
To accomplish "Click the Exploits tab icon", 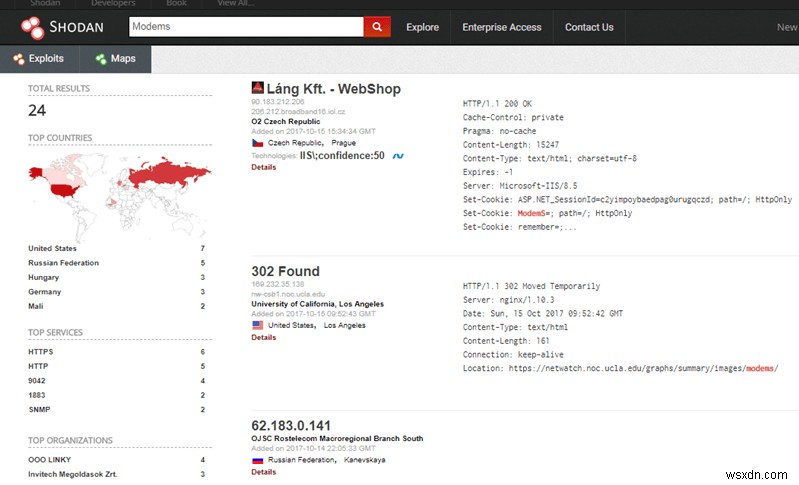I will click(x=19, y=59).
